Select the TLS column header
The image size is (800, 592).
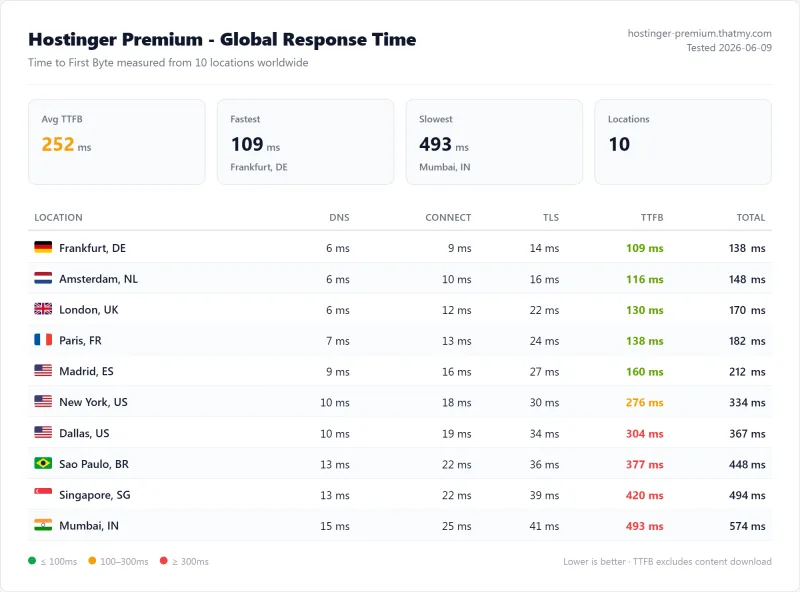coord(551,217)
